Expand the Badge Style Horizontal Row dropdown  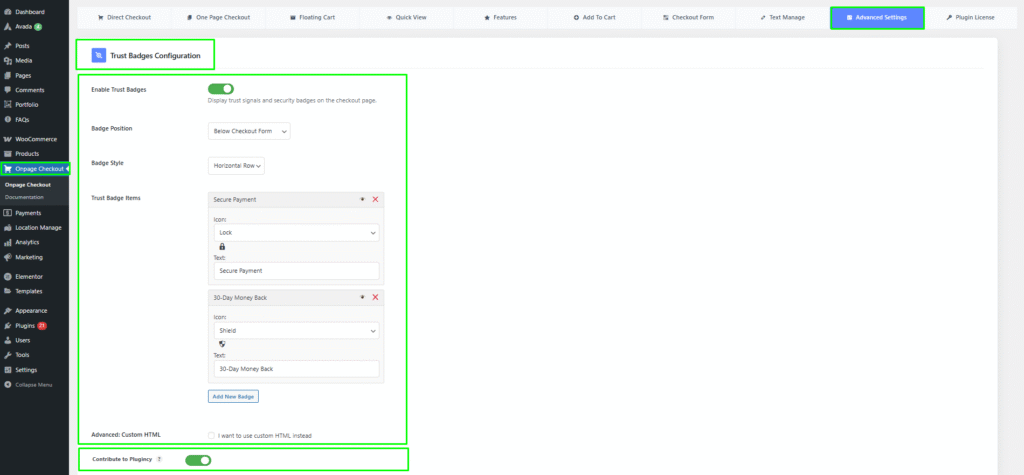tap(237, 165)
